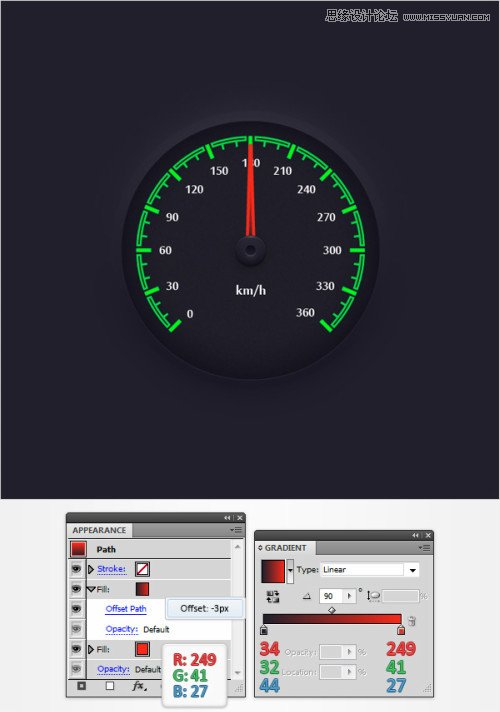Click the gradient angle icon

tap(307, 596)
